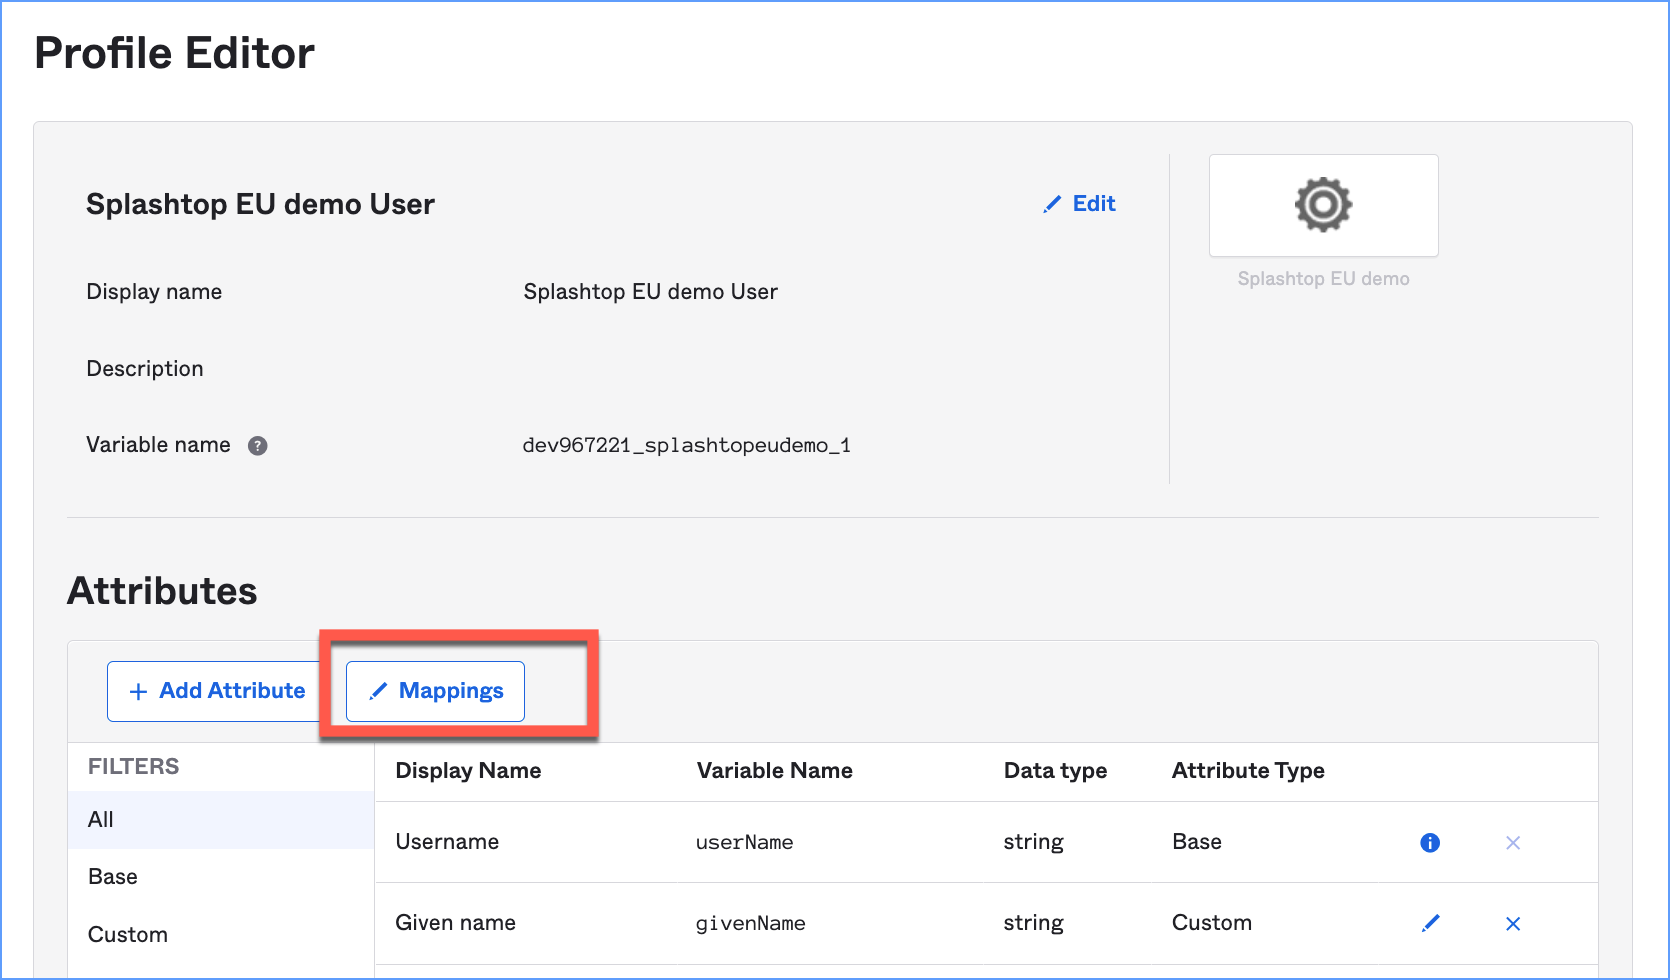Click the Splashtop EU demo User profile title
1670x980 pixels.
(x=260, y=204)
